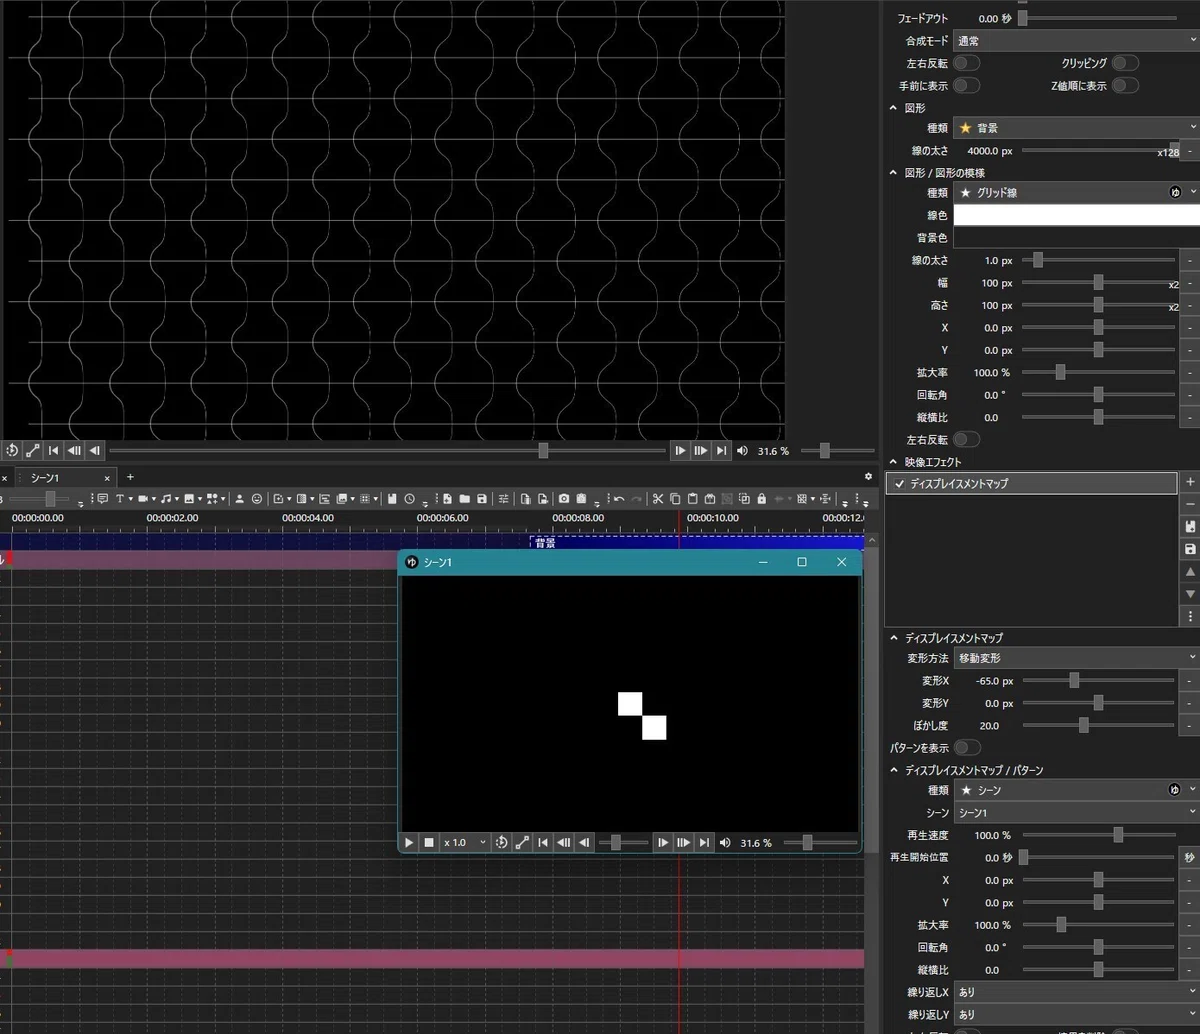1200x1034 pixels.
Task: Click the new file icon in timeline toolbar
Action: [448, 498]
